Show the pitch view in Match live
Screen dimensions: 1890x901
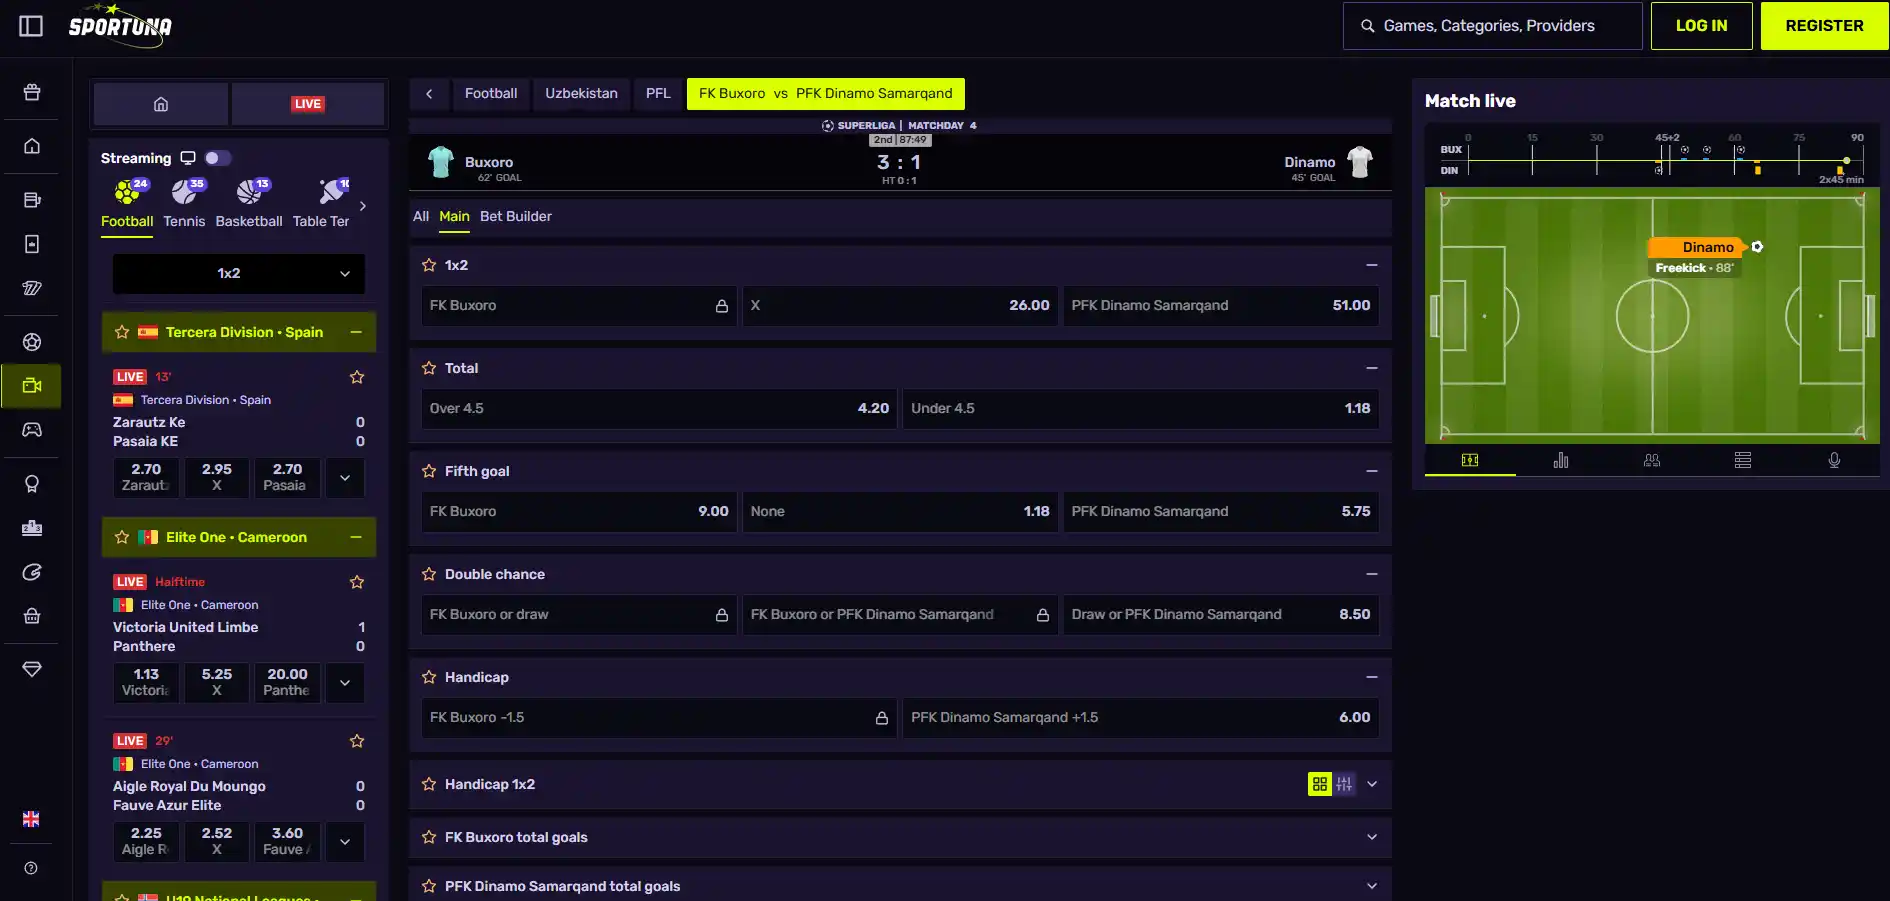[1470, 460]
